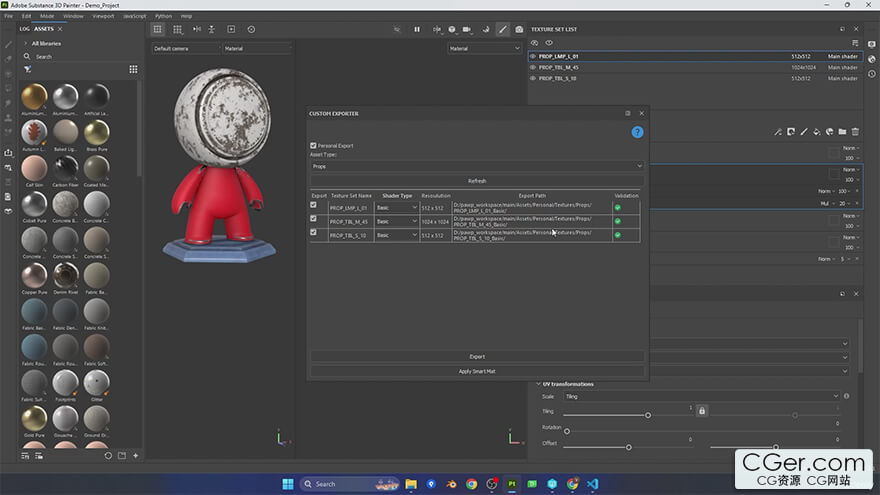Viewport: 880px width, 495px height.
Task: Click the Refresh button in Custom Exporter
Action: click(x=477, y=181)
